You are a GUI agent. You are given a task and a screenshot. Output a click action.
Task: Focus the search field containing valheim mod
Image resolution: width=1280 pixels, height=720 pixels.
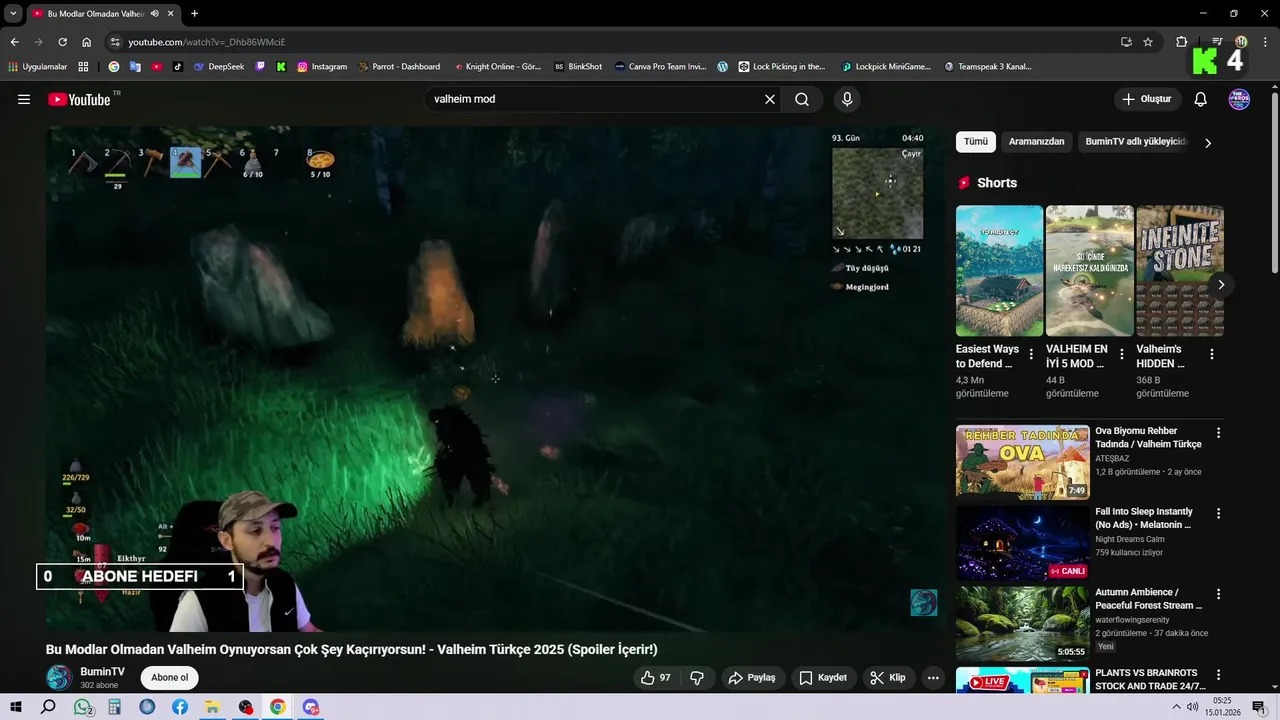pyautogui.click(x=593, y=99)
